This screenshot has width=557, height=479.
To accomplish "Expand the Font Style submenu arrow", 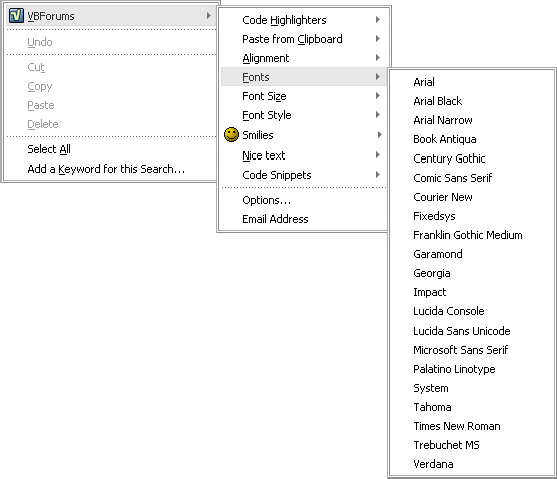I will (x=378, y=114).
